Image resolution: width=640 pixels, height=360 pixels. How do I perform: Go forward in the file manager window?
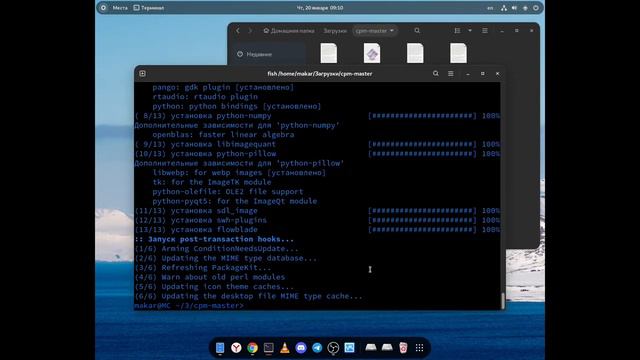(x=250, y=31)
